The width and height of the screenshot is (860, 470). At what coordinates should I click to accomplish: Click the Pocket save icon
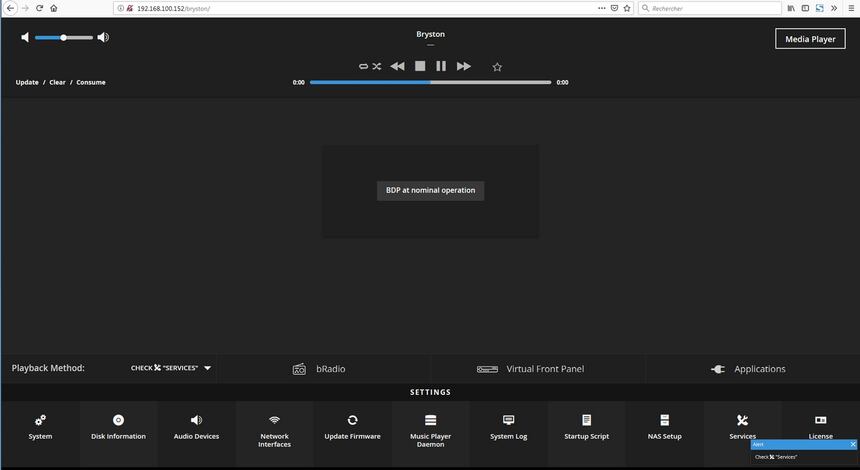[x=614, y=8]
